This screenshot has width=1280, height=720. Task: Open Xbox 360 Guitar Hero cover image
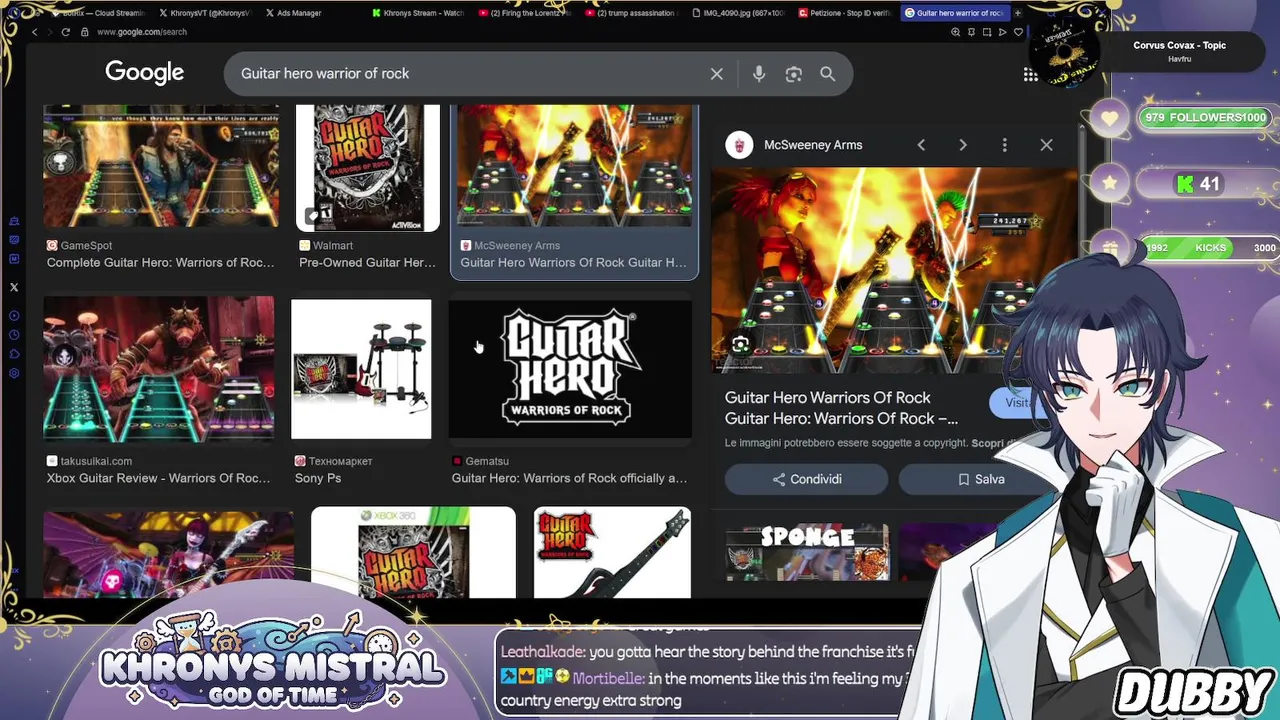click(x=413, y=553)
